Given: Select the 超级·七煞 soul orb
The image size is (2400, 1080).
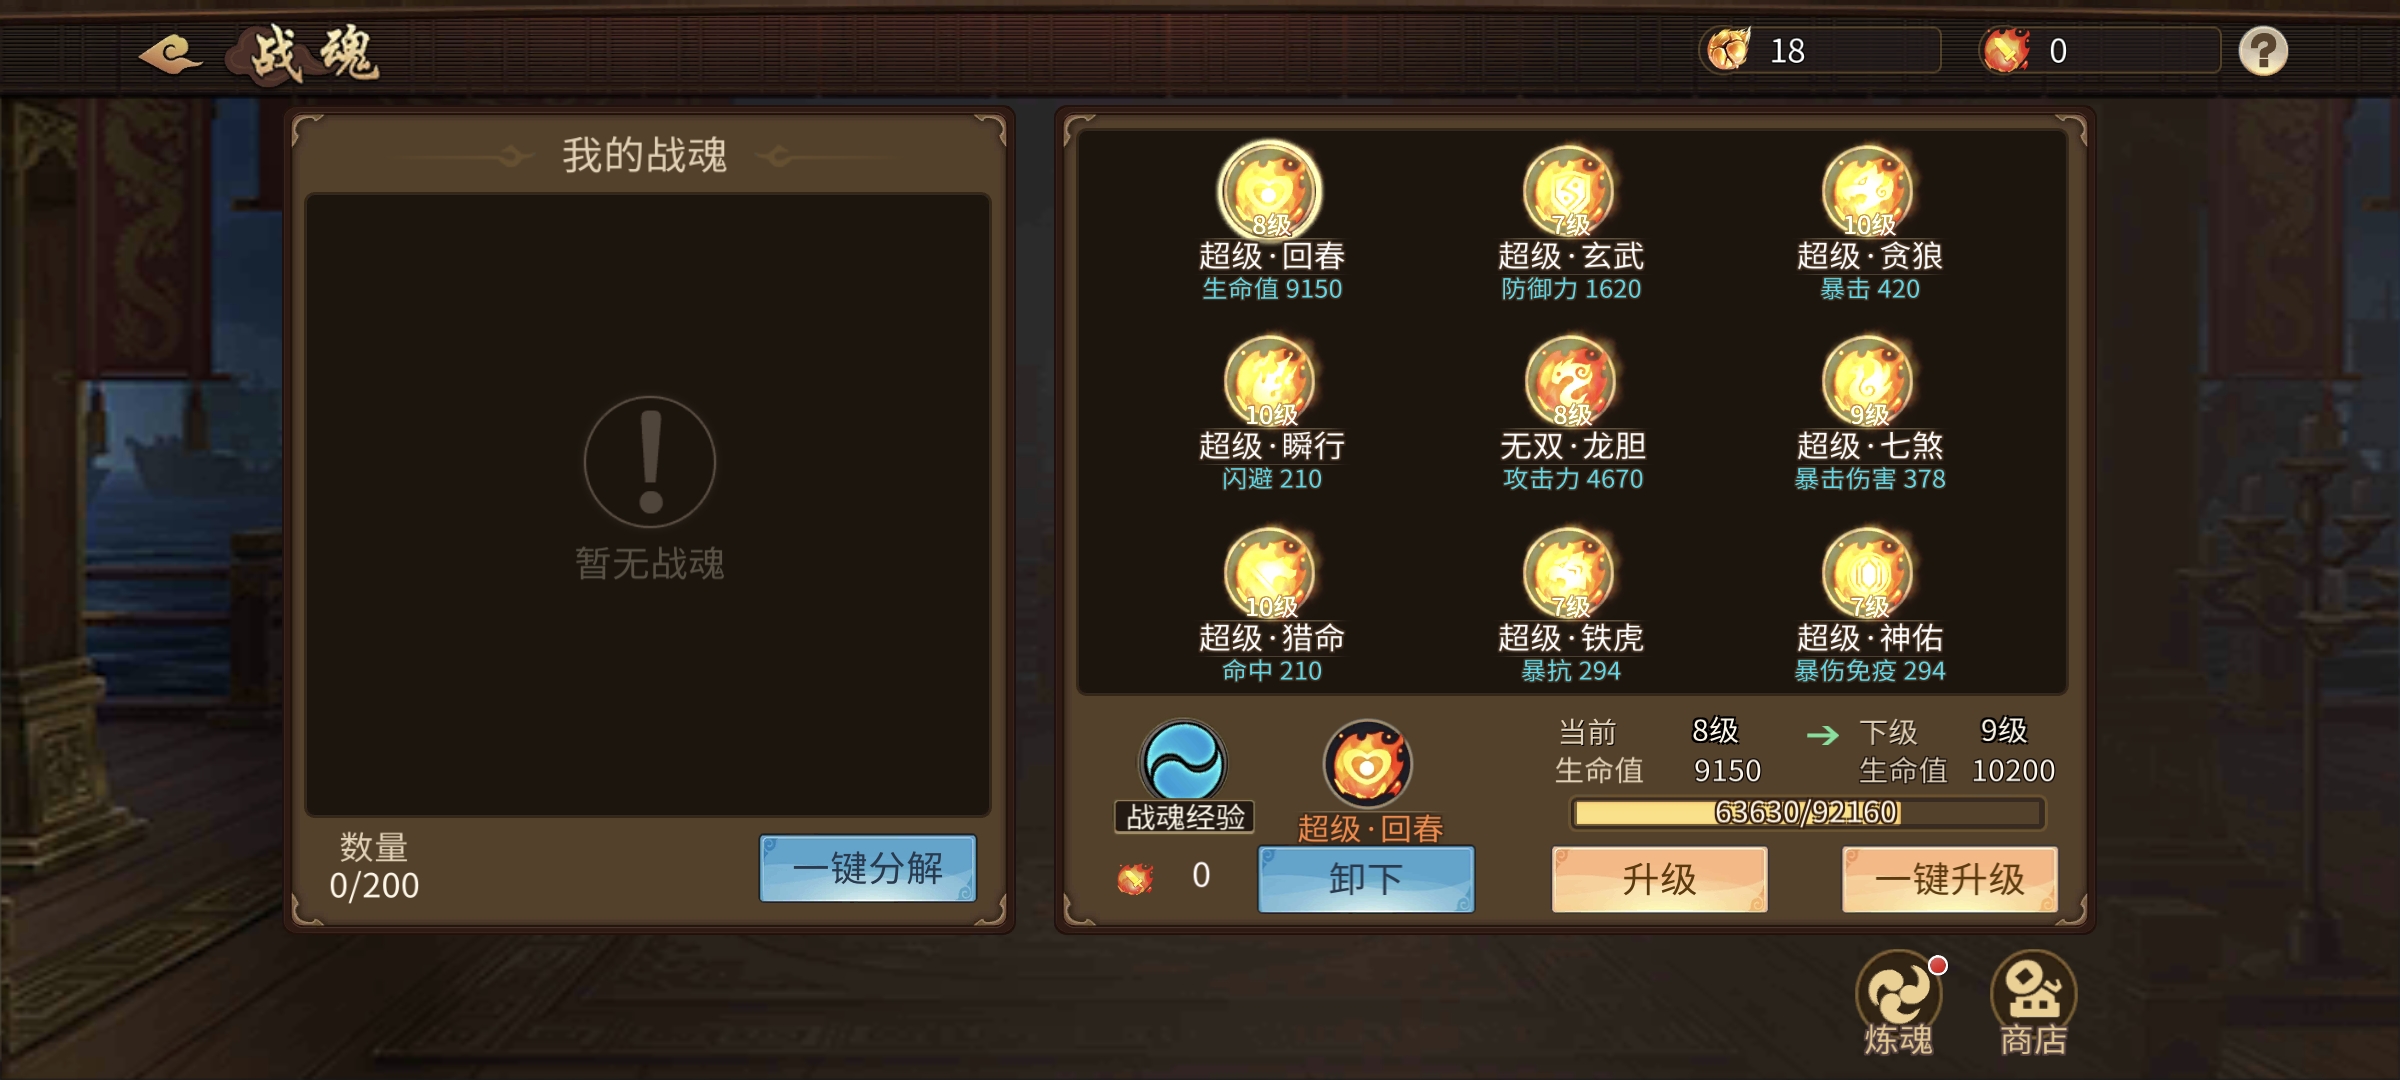Looking at the screenshot, I should (x=1868, y=381).
